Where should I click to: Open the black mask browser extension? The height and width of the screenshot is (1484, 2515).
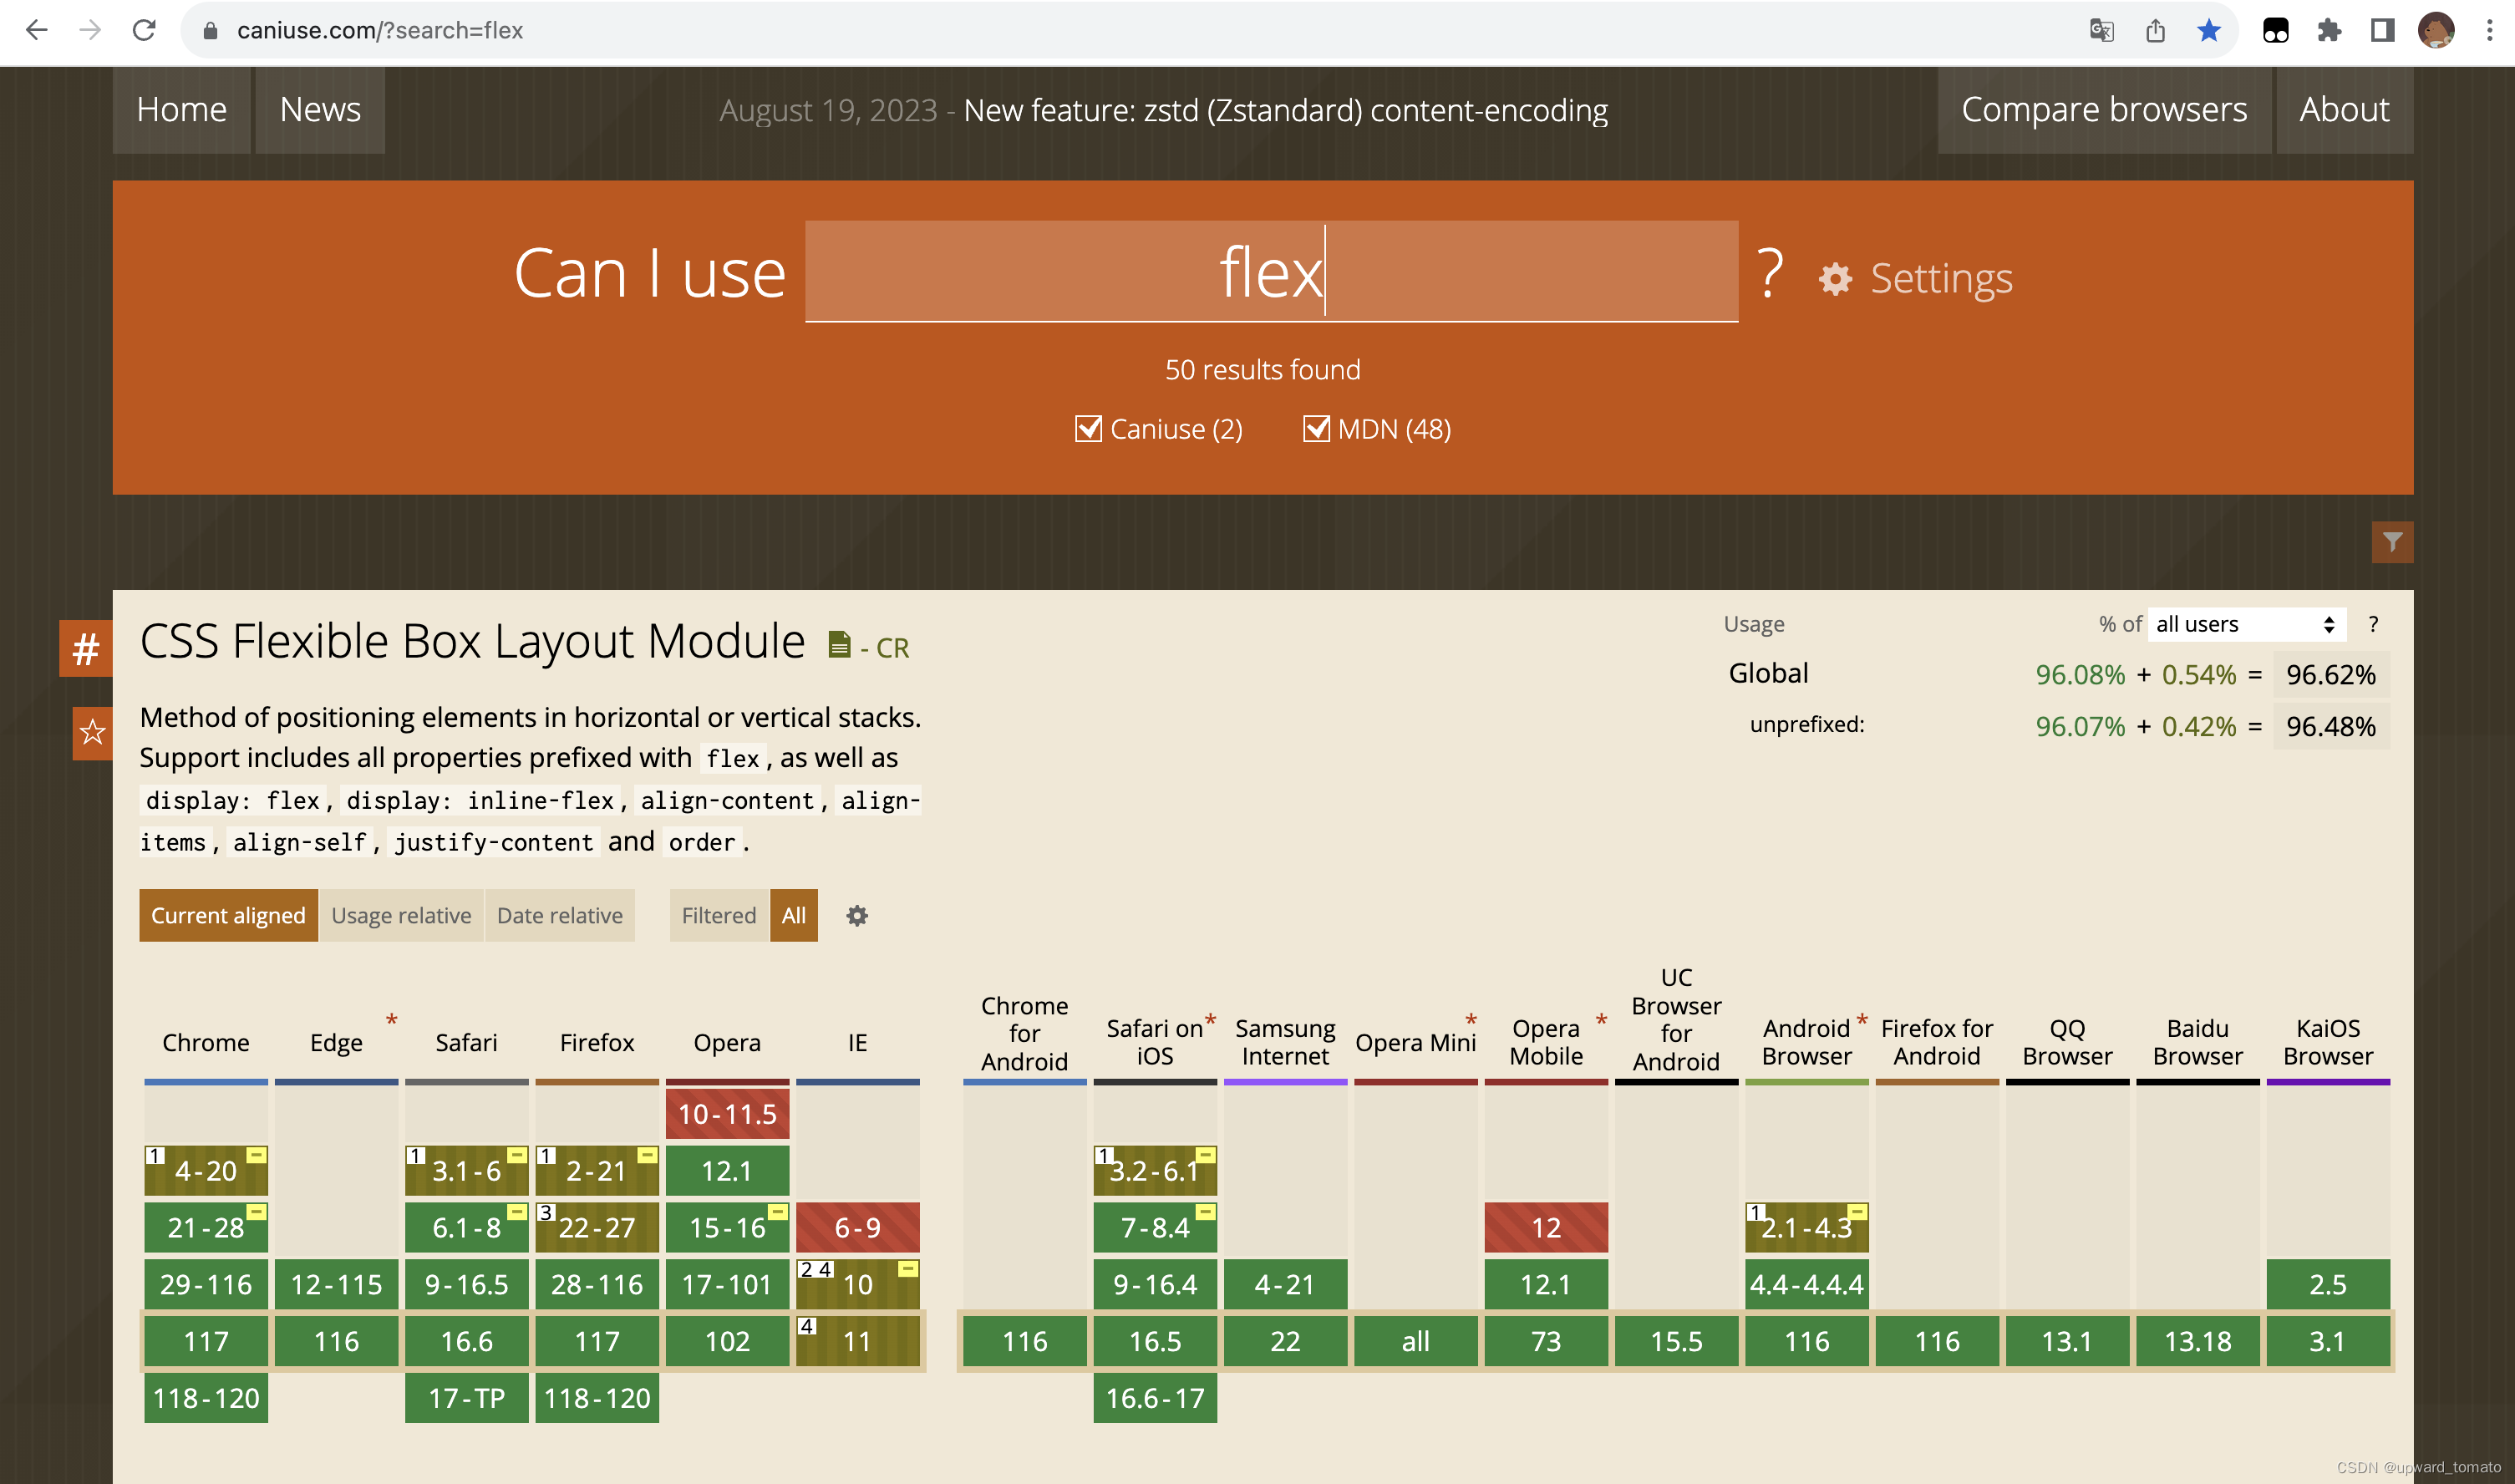click(2275, 31)
